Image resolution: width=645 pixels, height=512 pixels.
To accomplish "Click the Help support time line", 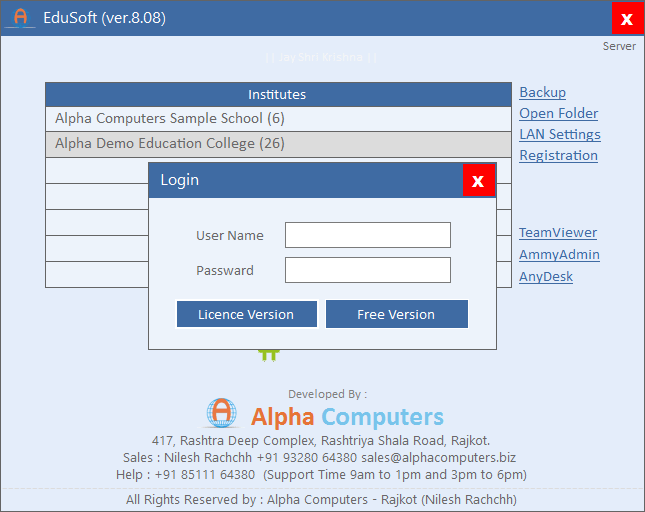I will (321, 475).
